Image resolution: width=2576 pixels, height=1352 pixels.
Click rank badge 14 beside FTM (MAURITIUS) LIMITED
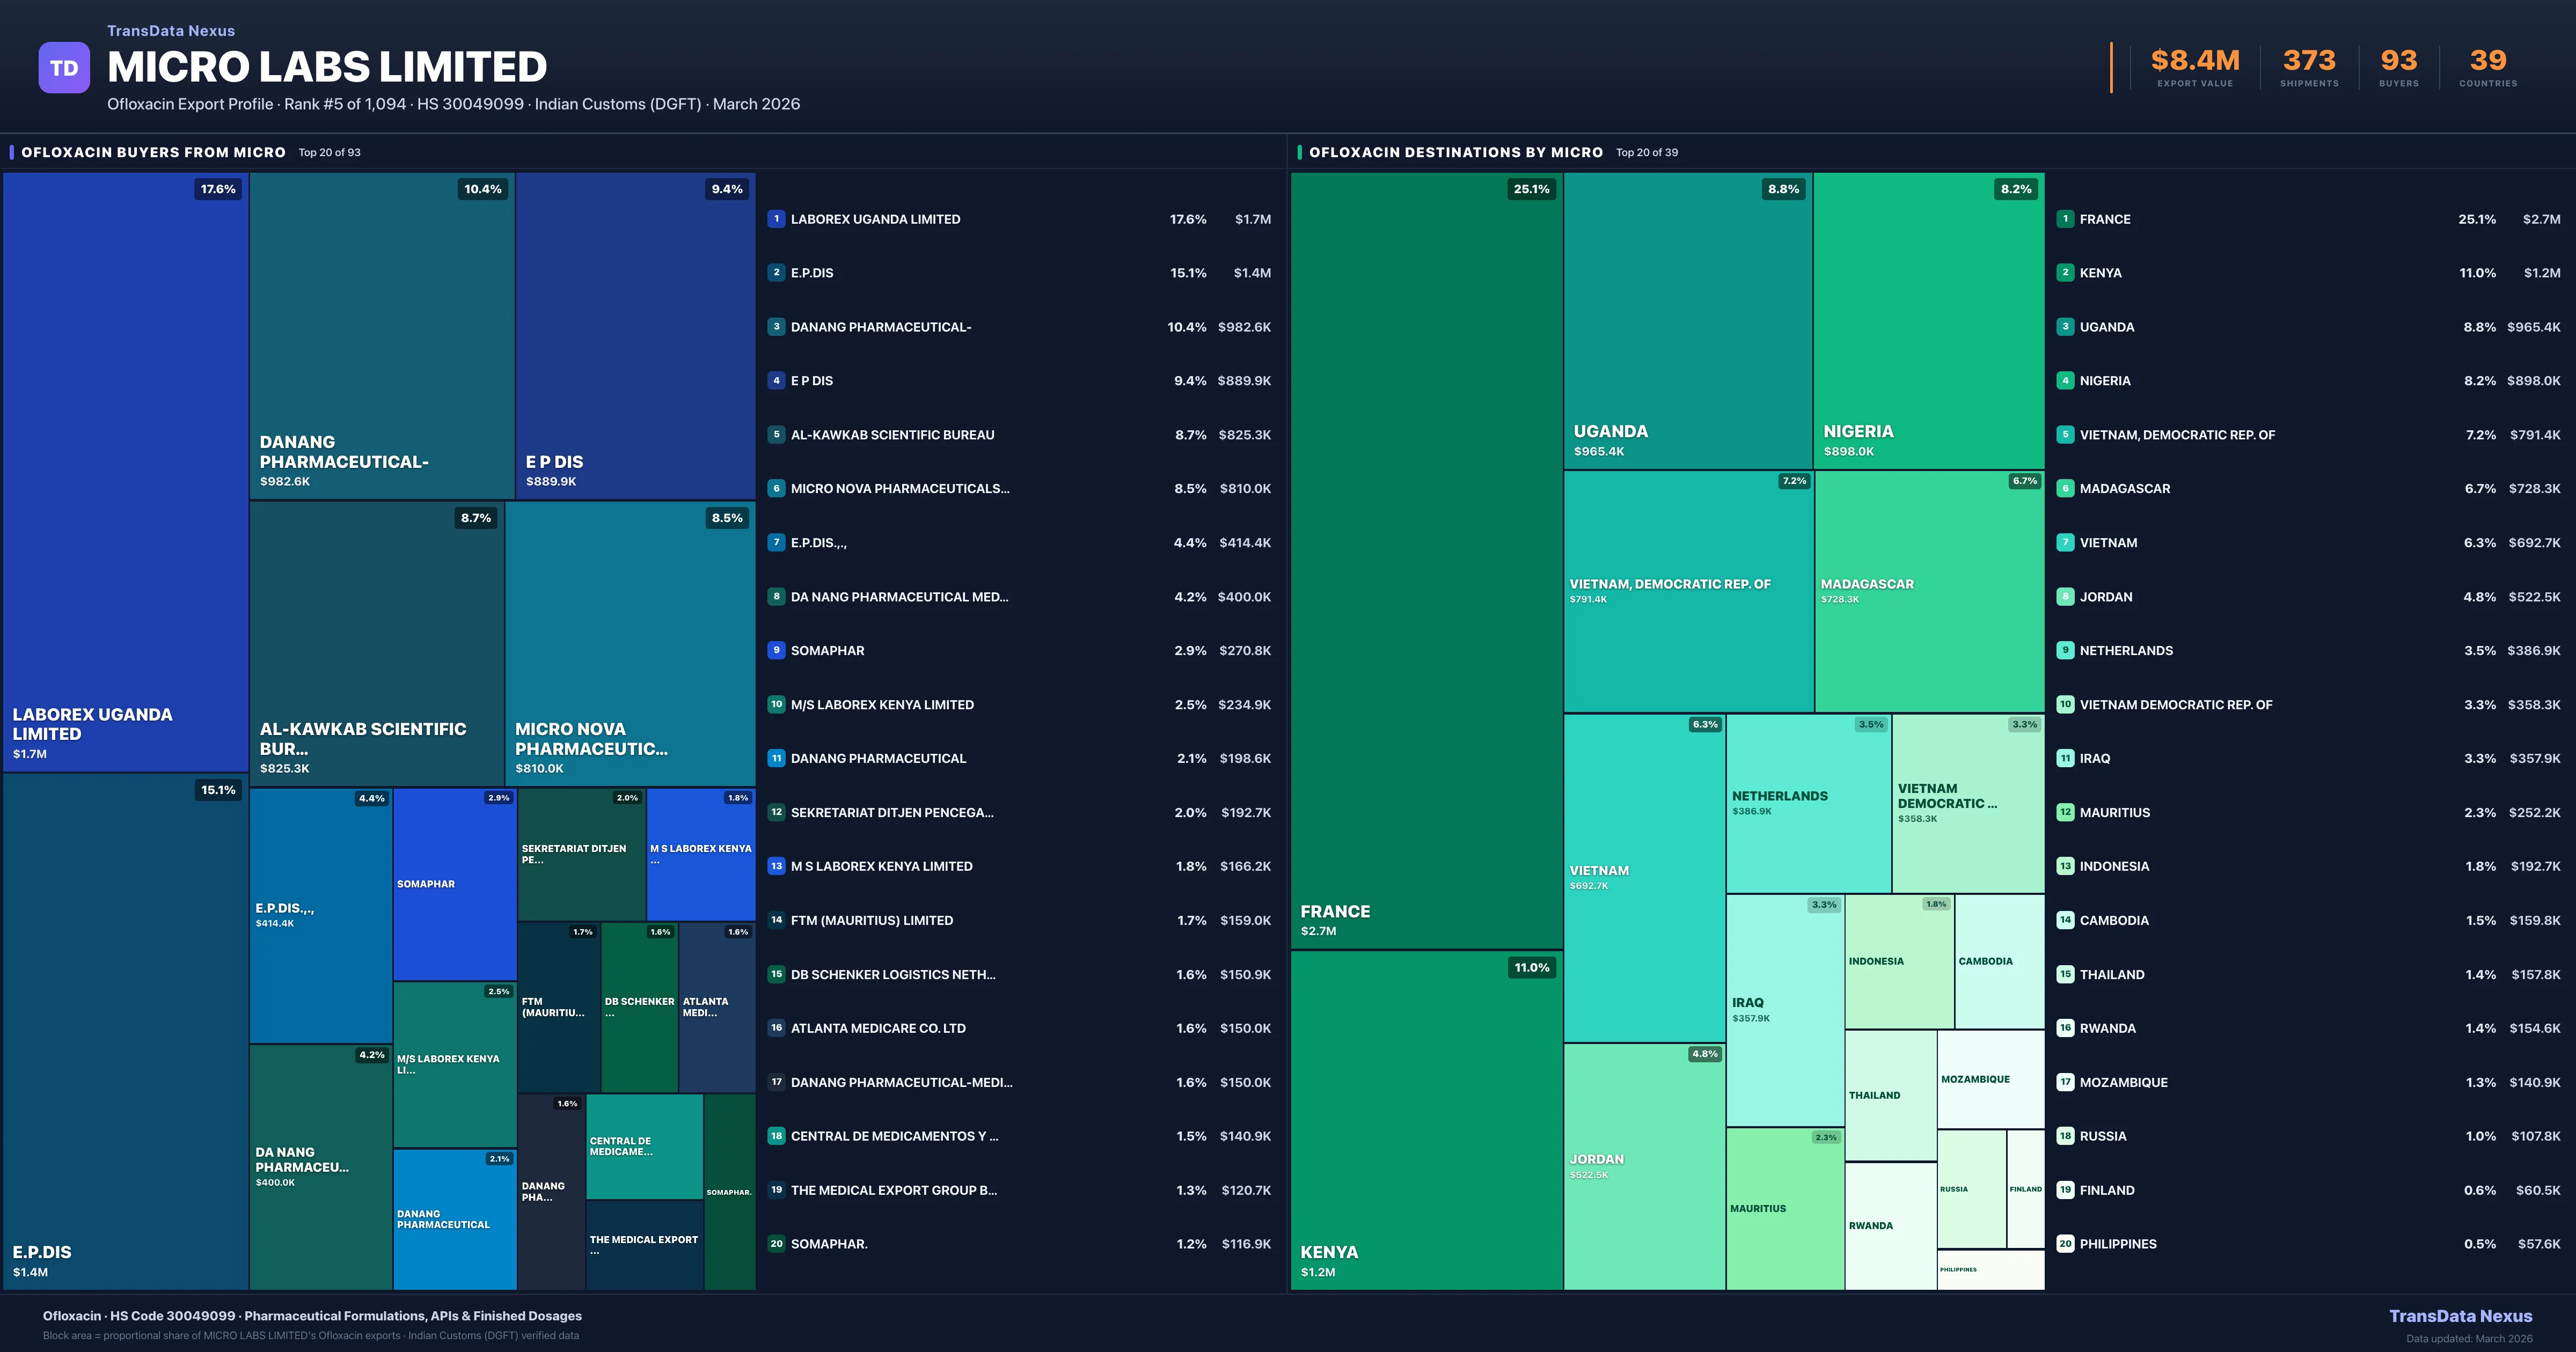tap(776, 920)
